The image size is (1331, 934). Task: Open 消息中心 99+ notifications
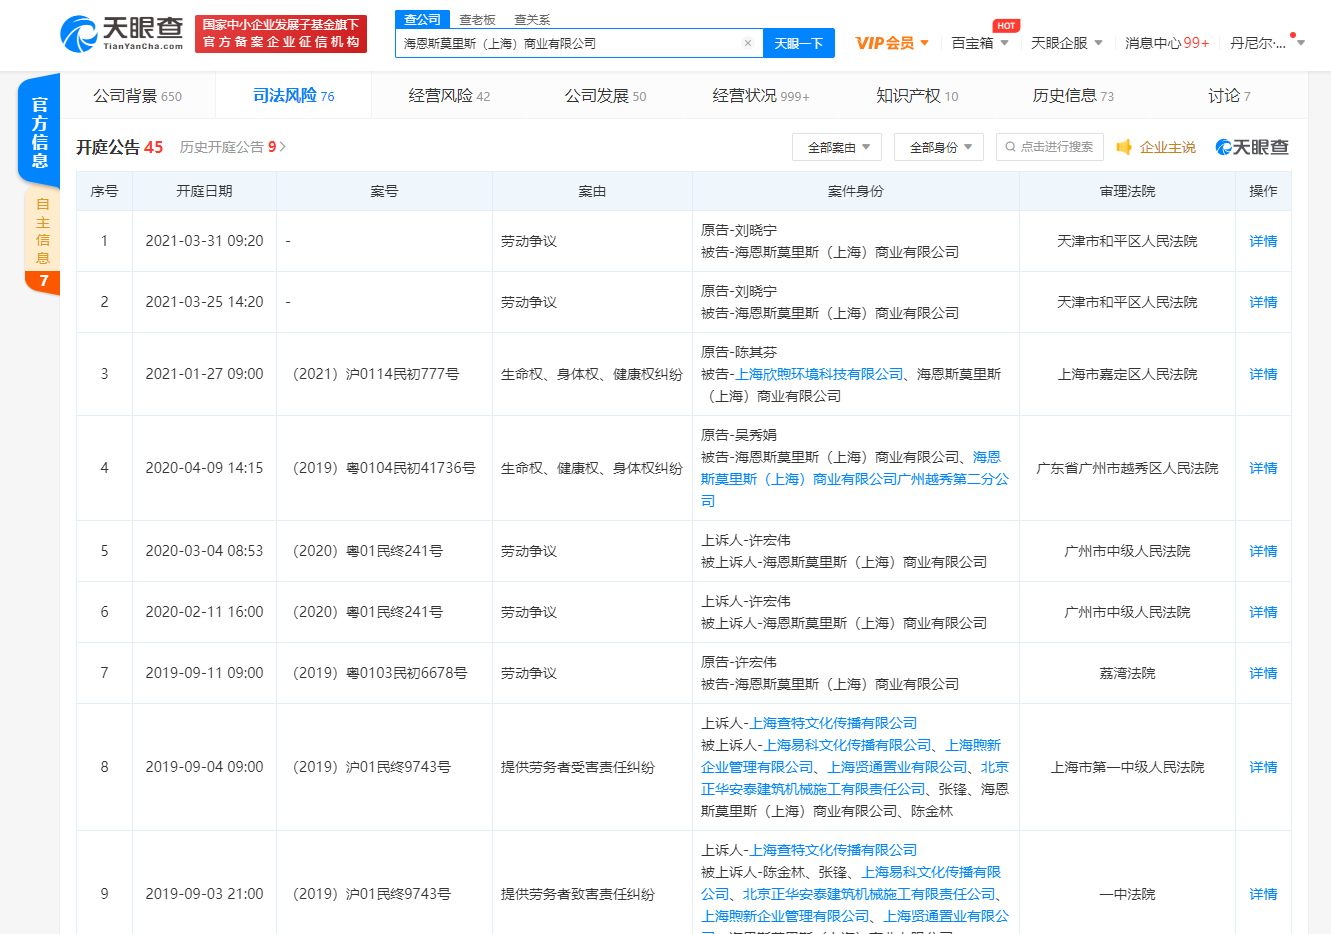pyautogui.click(x=1167, y=43)
